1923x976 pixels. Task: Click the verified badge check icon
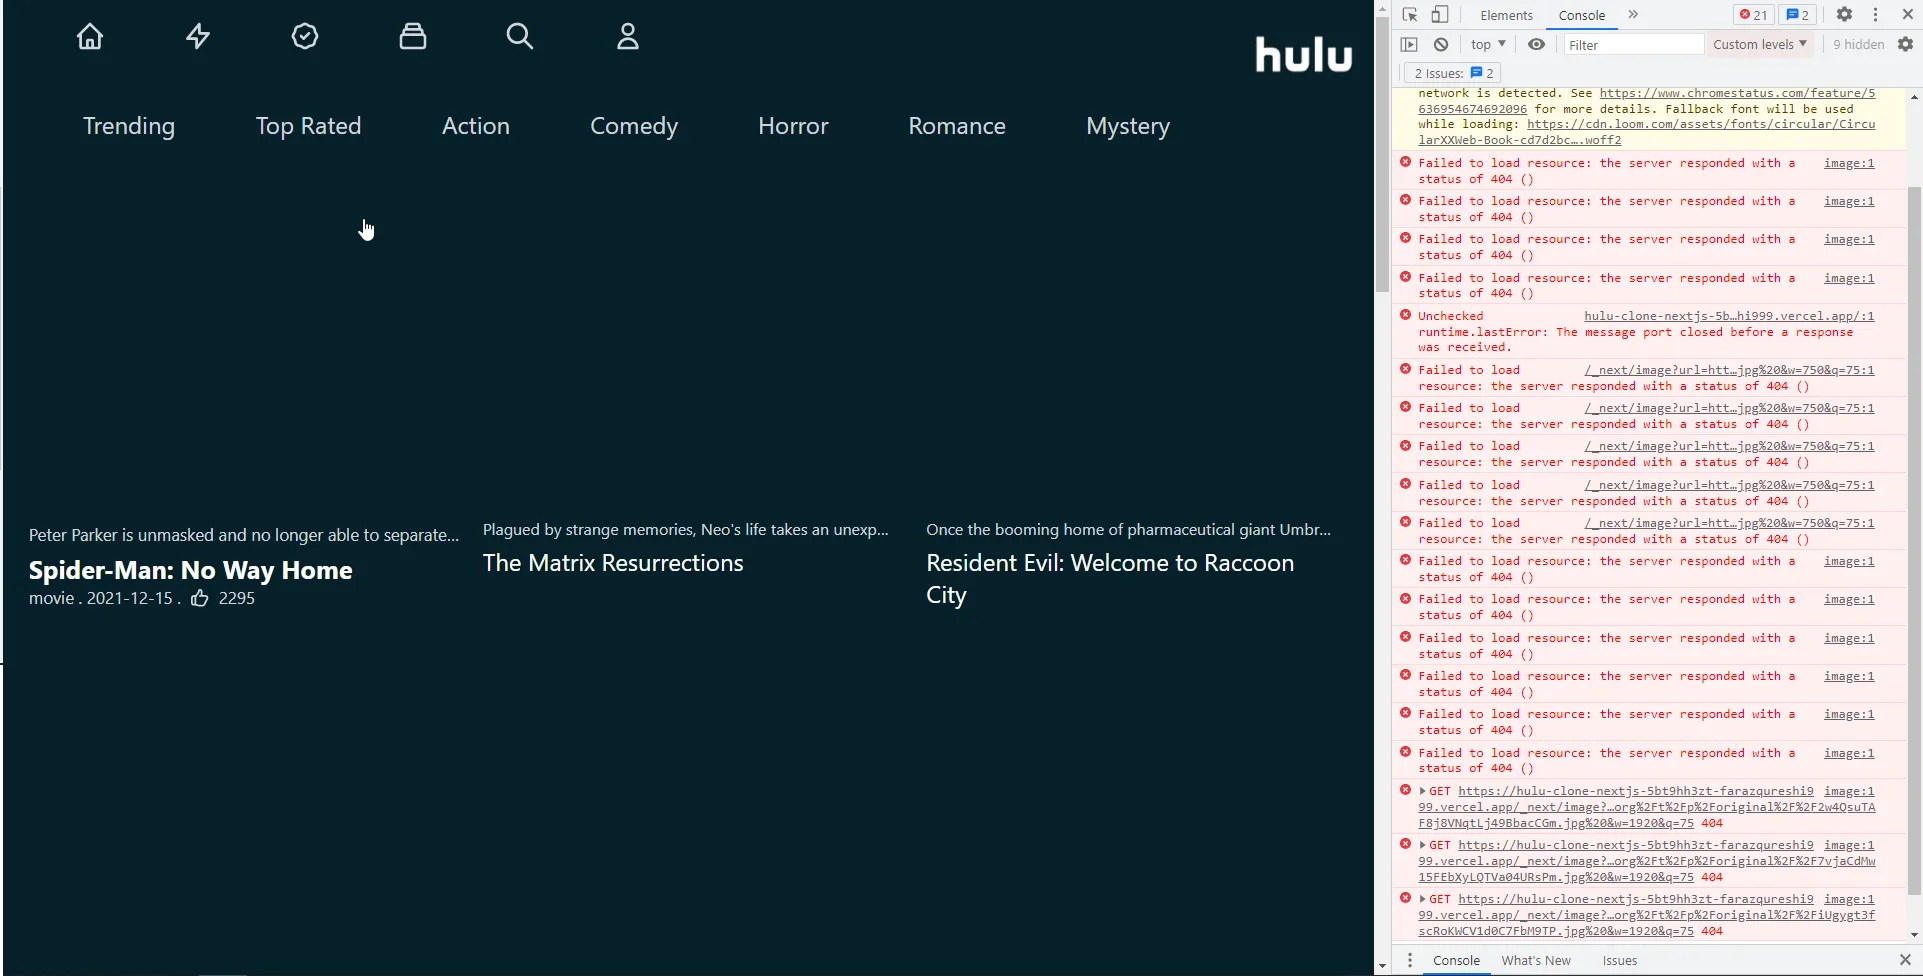[305, 37]
